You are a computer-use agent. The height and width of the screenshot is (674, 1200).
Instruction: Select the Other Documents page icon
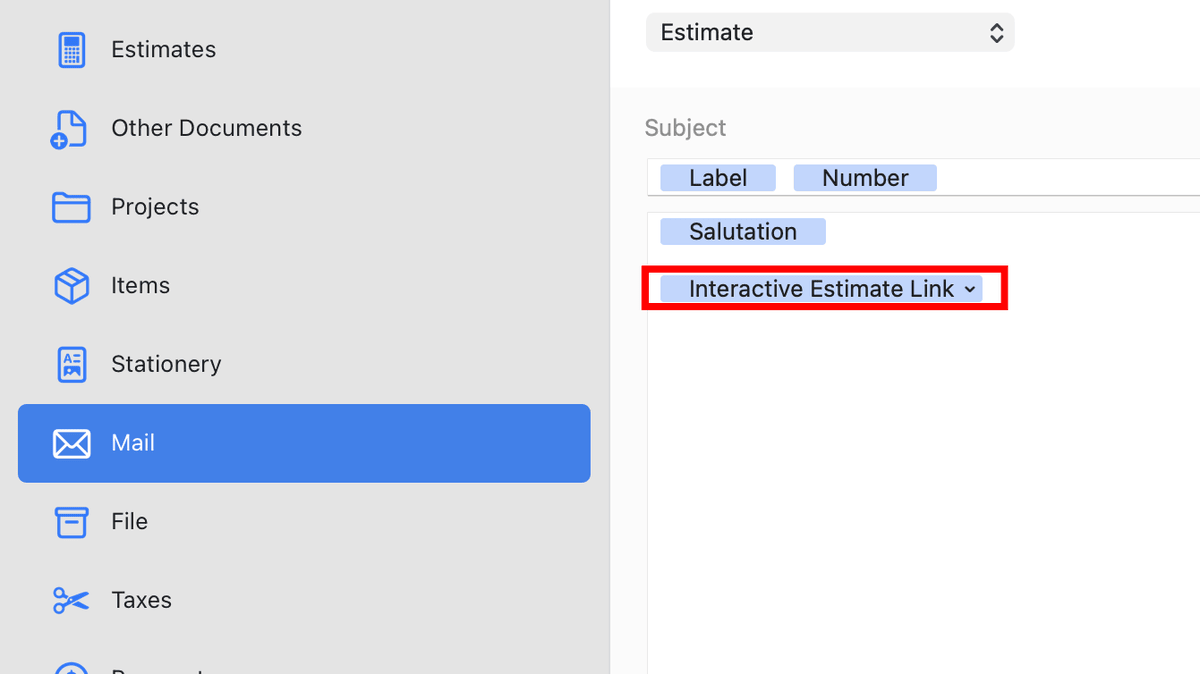[x=70, y=129]
